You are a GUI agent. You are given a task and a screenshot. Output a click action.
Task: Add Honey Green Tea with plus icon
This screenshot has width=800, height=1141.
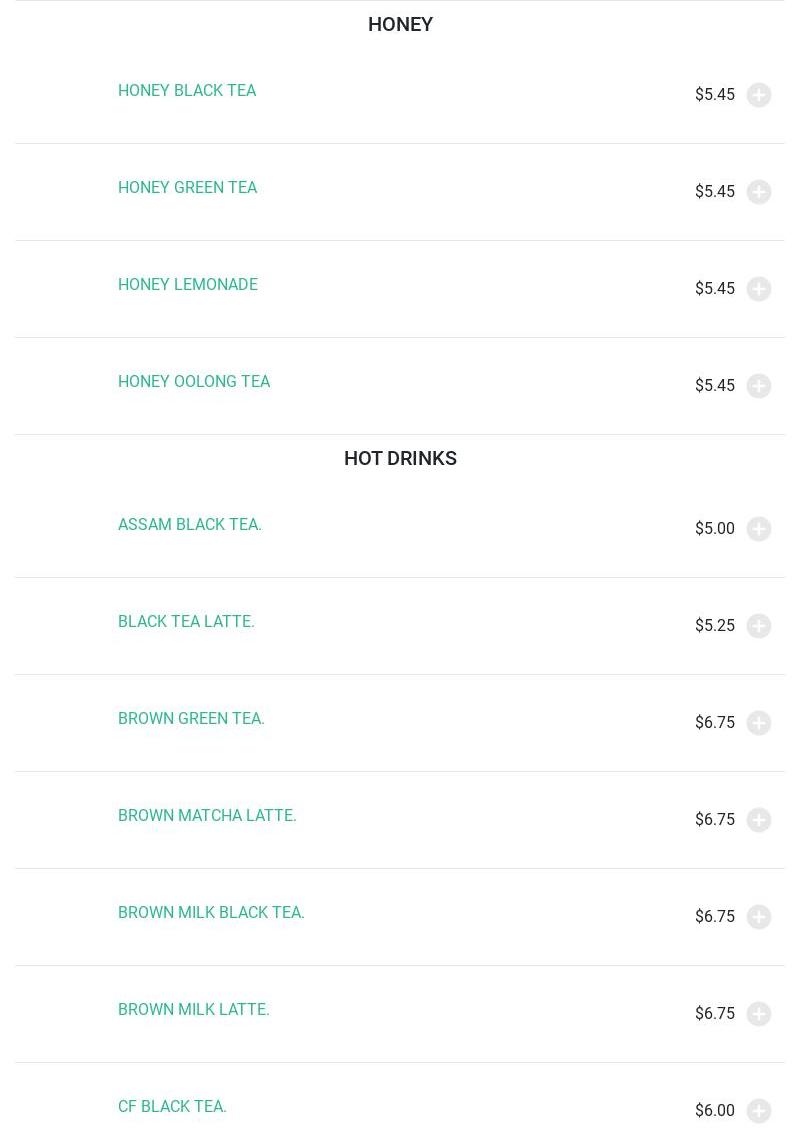[x=759, y=192]
